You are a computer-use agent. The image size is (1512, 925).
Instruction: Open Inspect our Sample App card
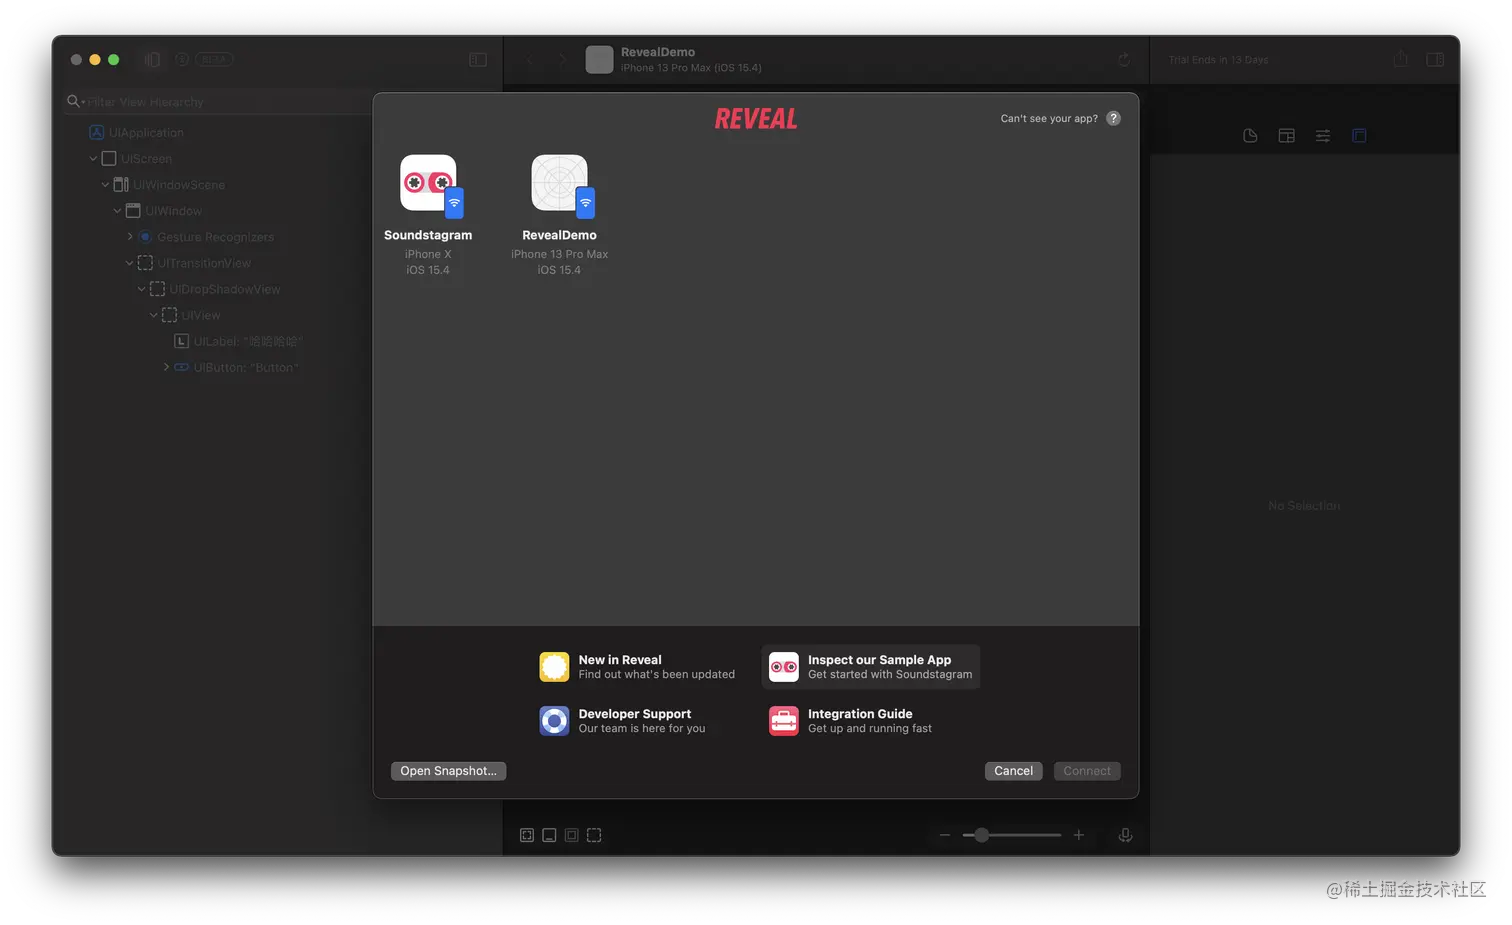pyautogui.click(x=871, y=667)
